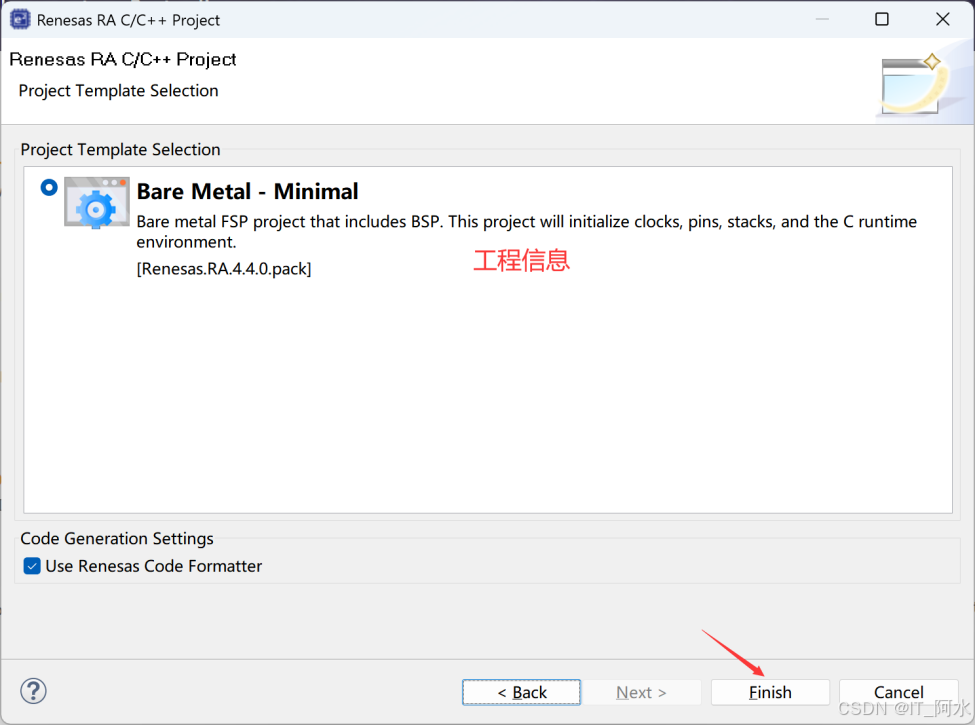The width and height of the screenshot is (975, 726).
Task: Select the Bare Metal - Minimal radio button
Action: (49, 187)
